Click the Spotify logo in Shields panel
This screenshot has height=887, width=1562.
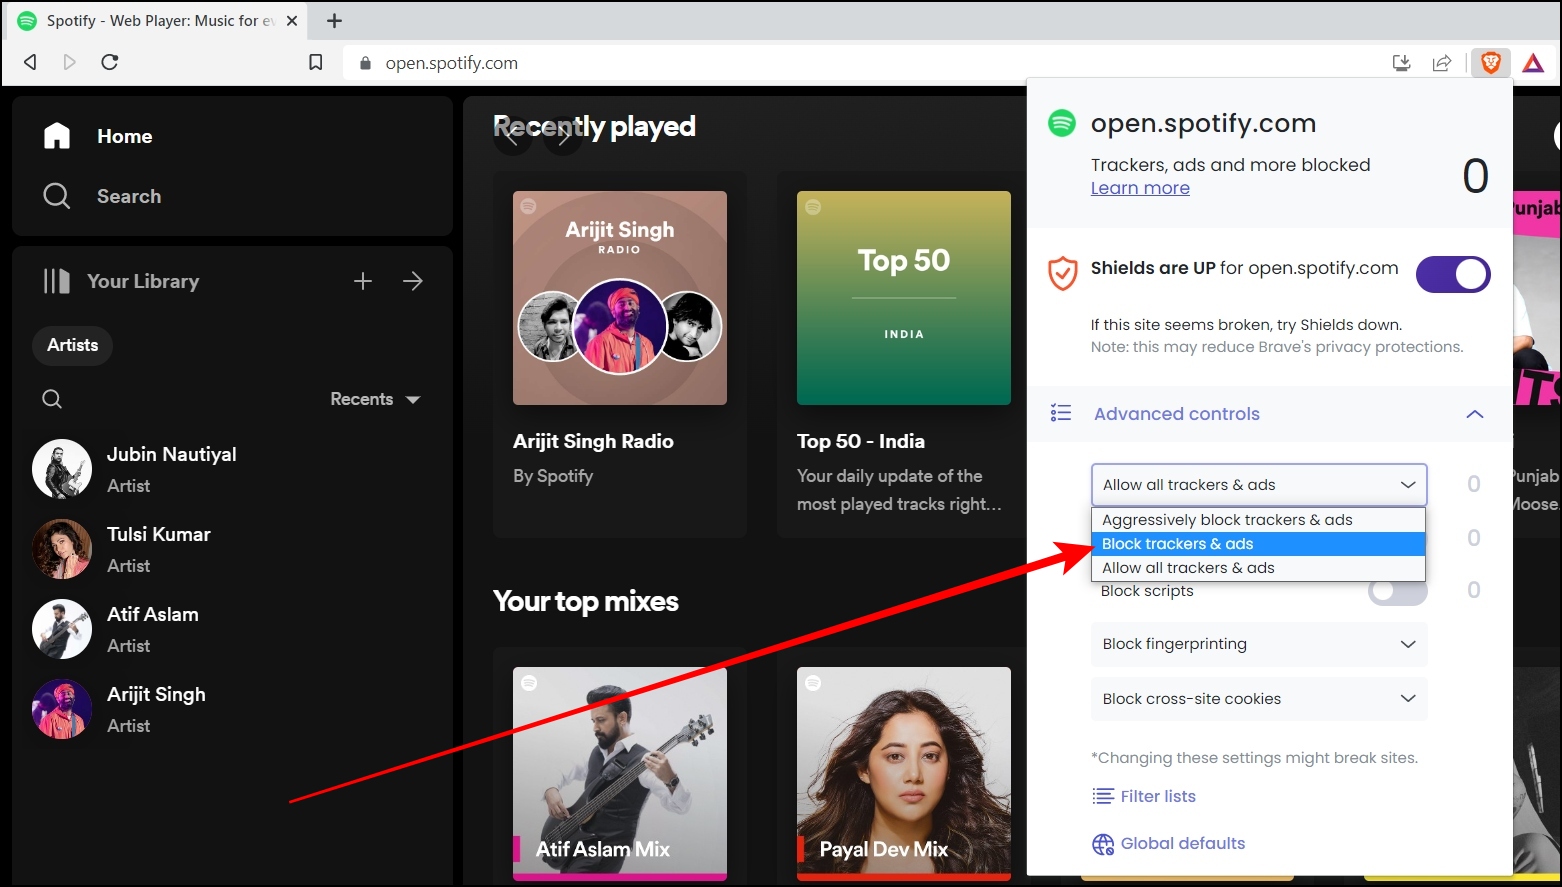point(1061,123)
